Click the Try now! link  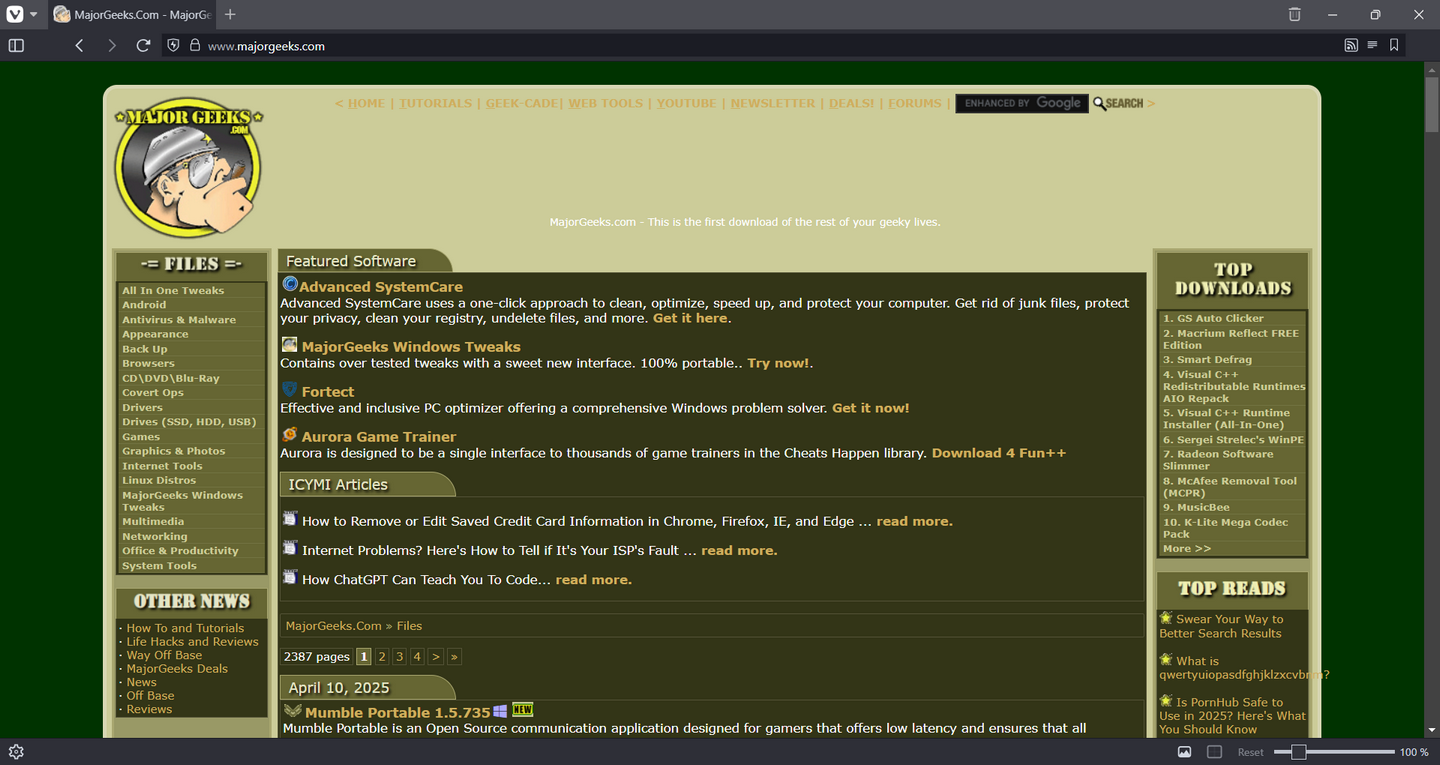pyautogui.click(x=778, y=363)
